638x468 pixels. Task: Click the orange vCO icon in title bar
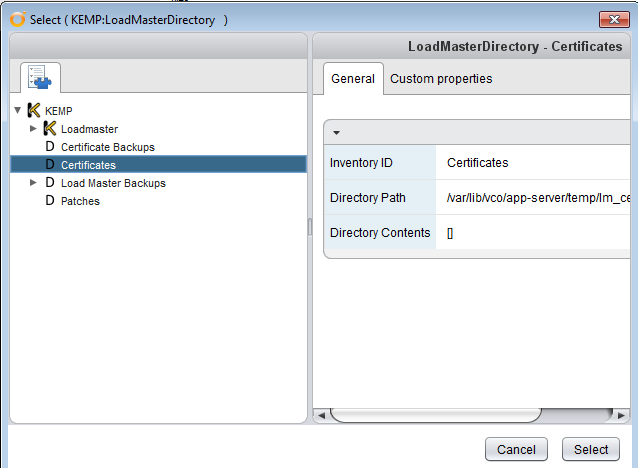click(x=17, y=19)
